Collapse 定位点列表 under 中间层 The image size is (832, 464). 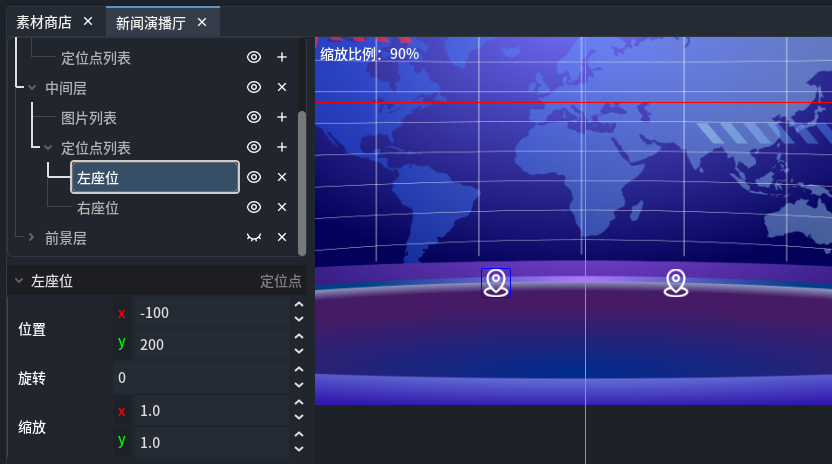(x=48, y=148)
